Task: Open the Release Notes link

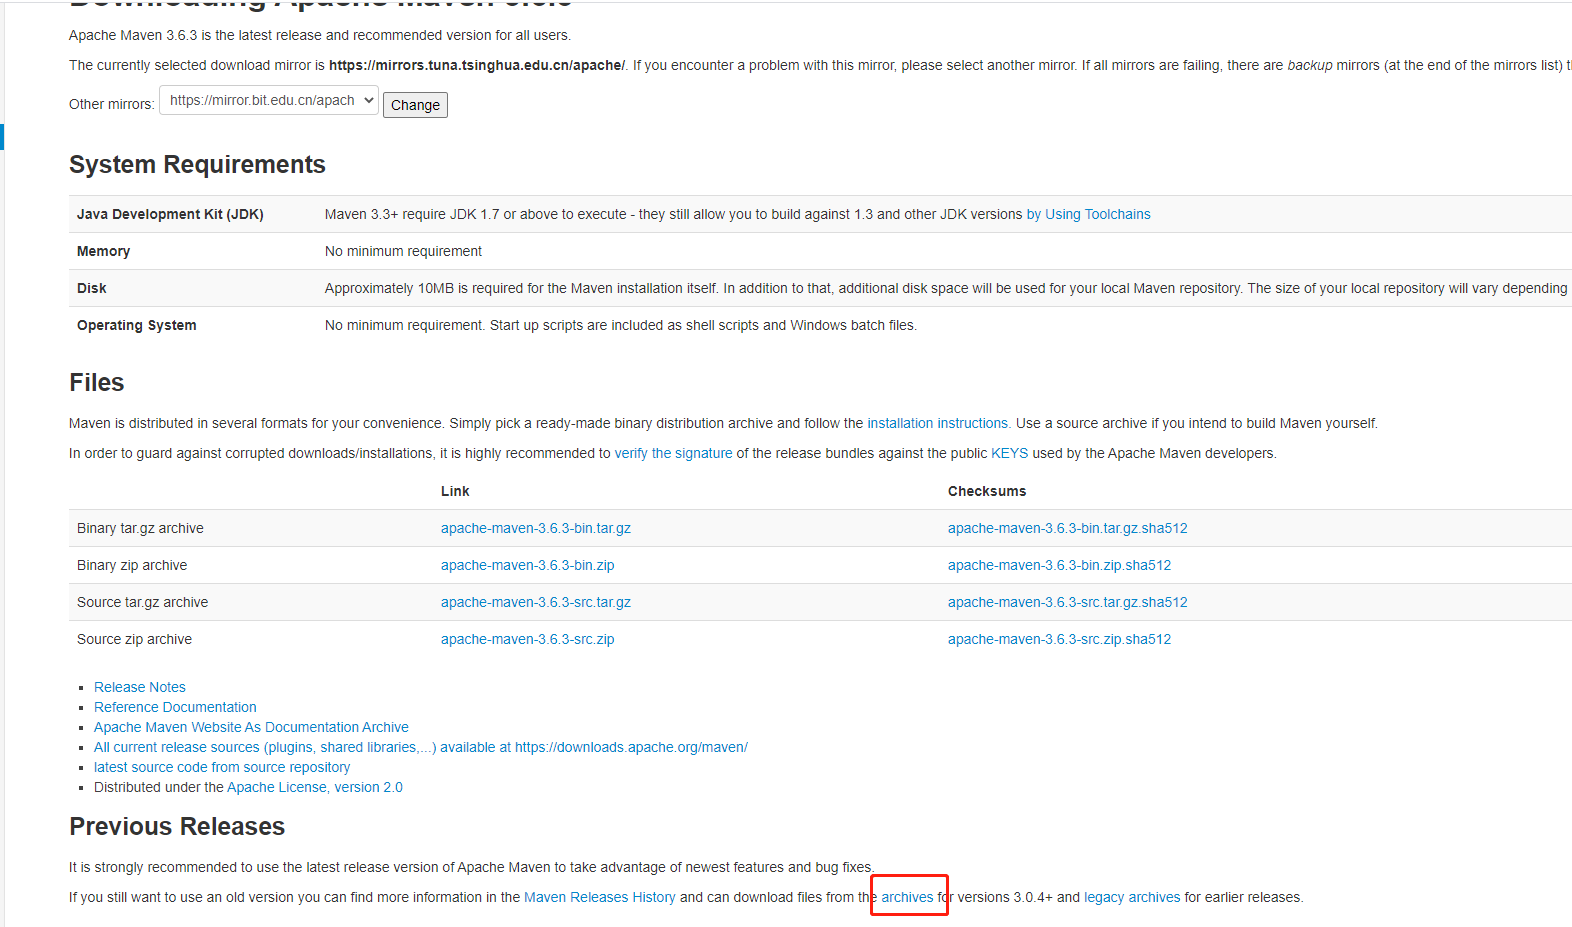Action: point(140,687)
